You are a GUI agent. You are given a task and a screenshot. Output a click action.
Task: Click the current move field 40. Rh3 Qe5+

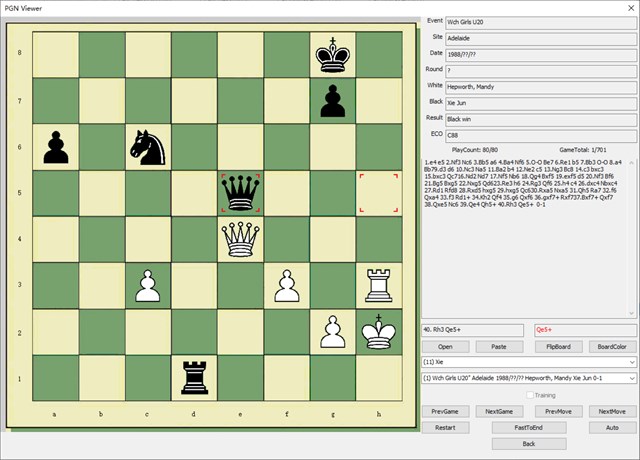click(x=472, y=330)
